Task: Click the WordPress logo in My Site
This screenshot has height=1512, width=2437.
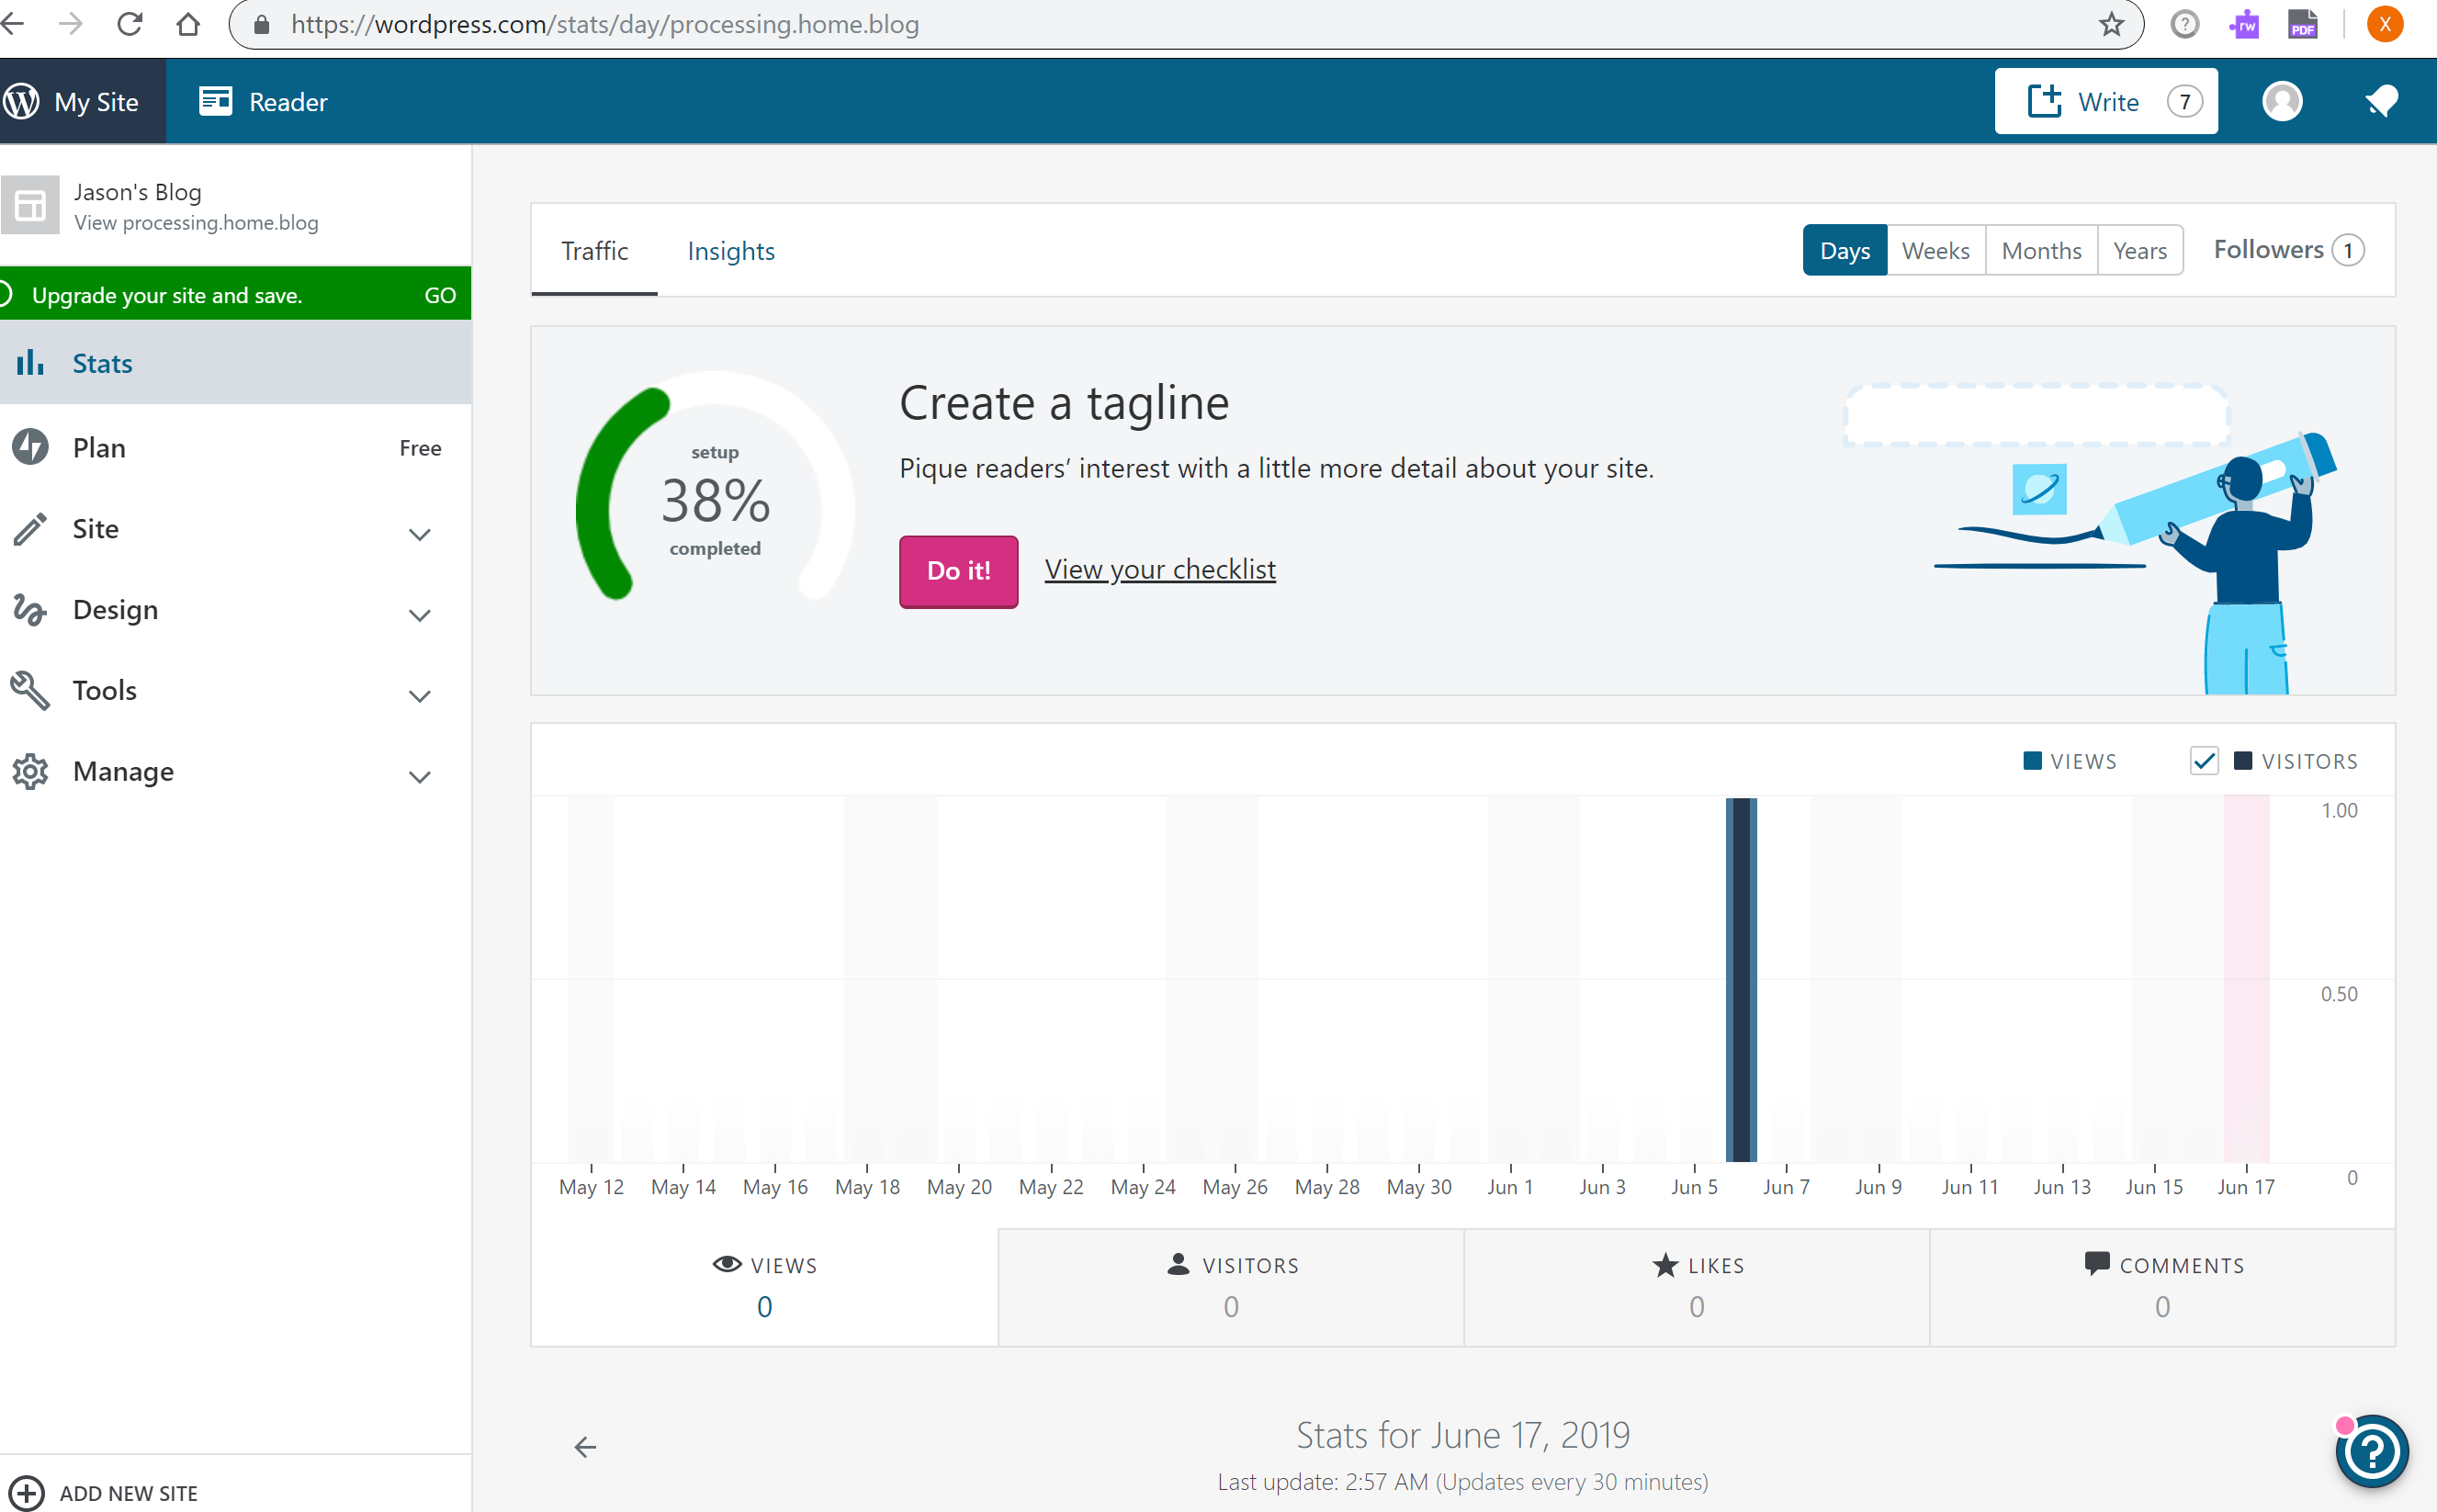Action: click(x=22, y=102)
